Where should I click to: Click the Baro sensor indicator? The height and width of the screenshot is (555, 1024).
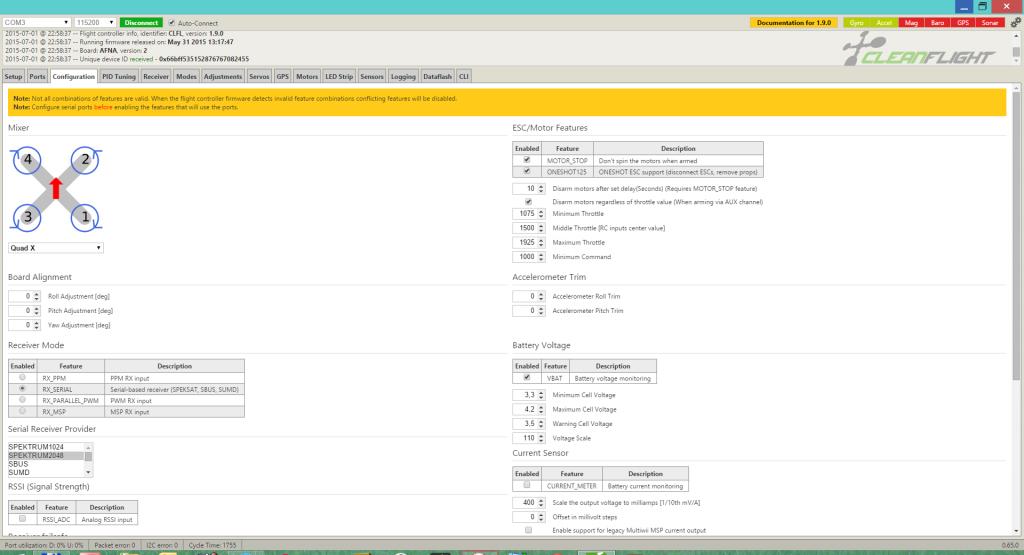point(937,22)
